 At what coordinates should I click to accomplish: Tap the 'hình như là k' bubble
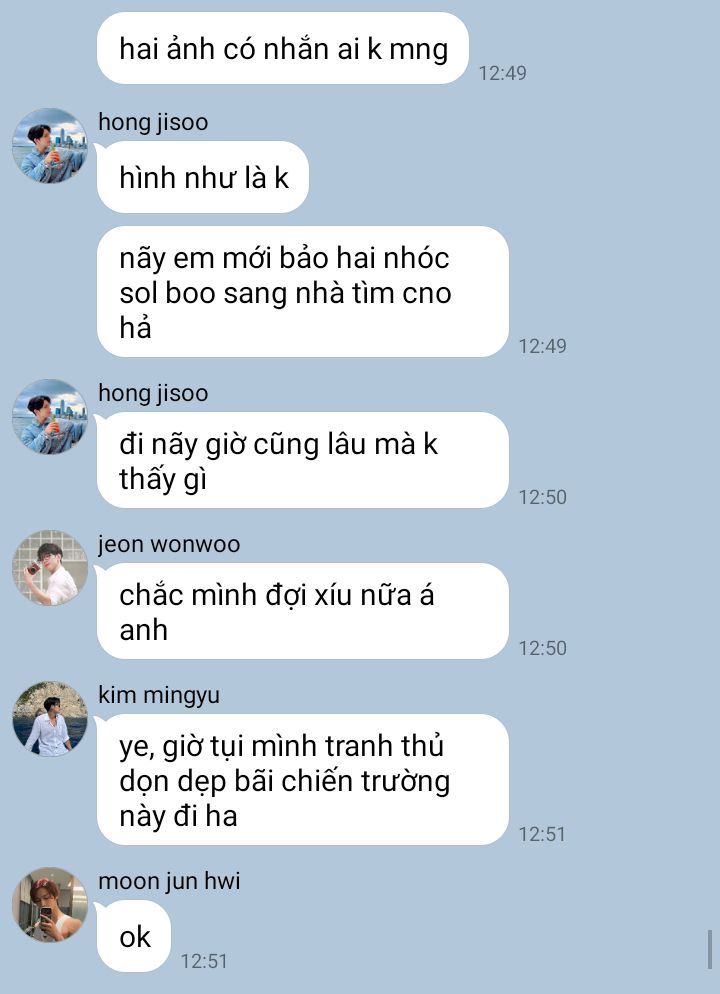coord(203,177)
